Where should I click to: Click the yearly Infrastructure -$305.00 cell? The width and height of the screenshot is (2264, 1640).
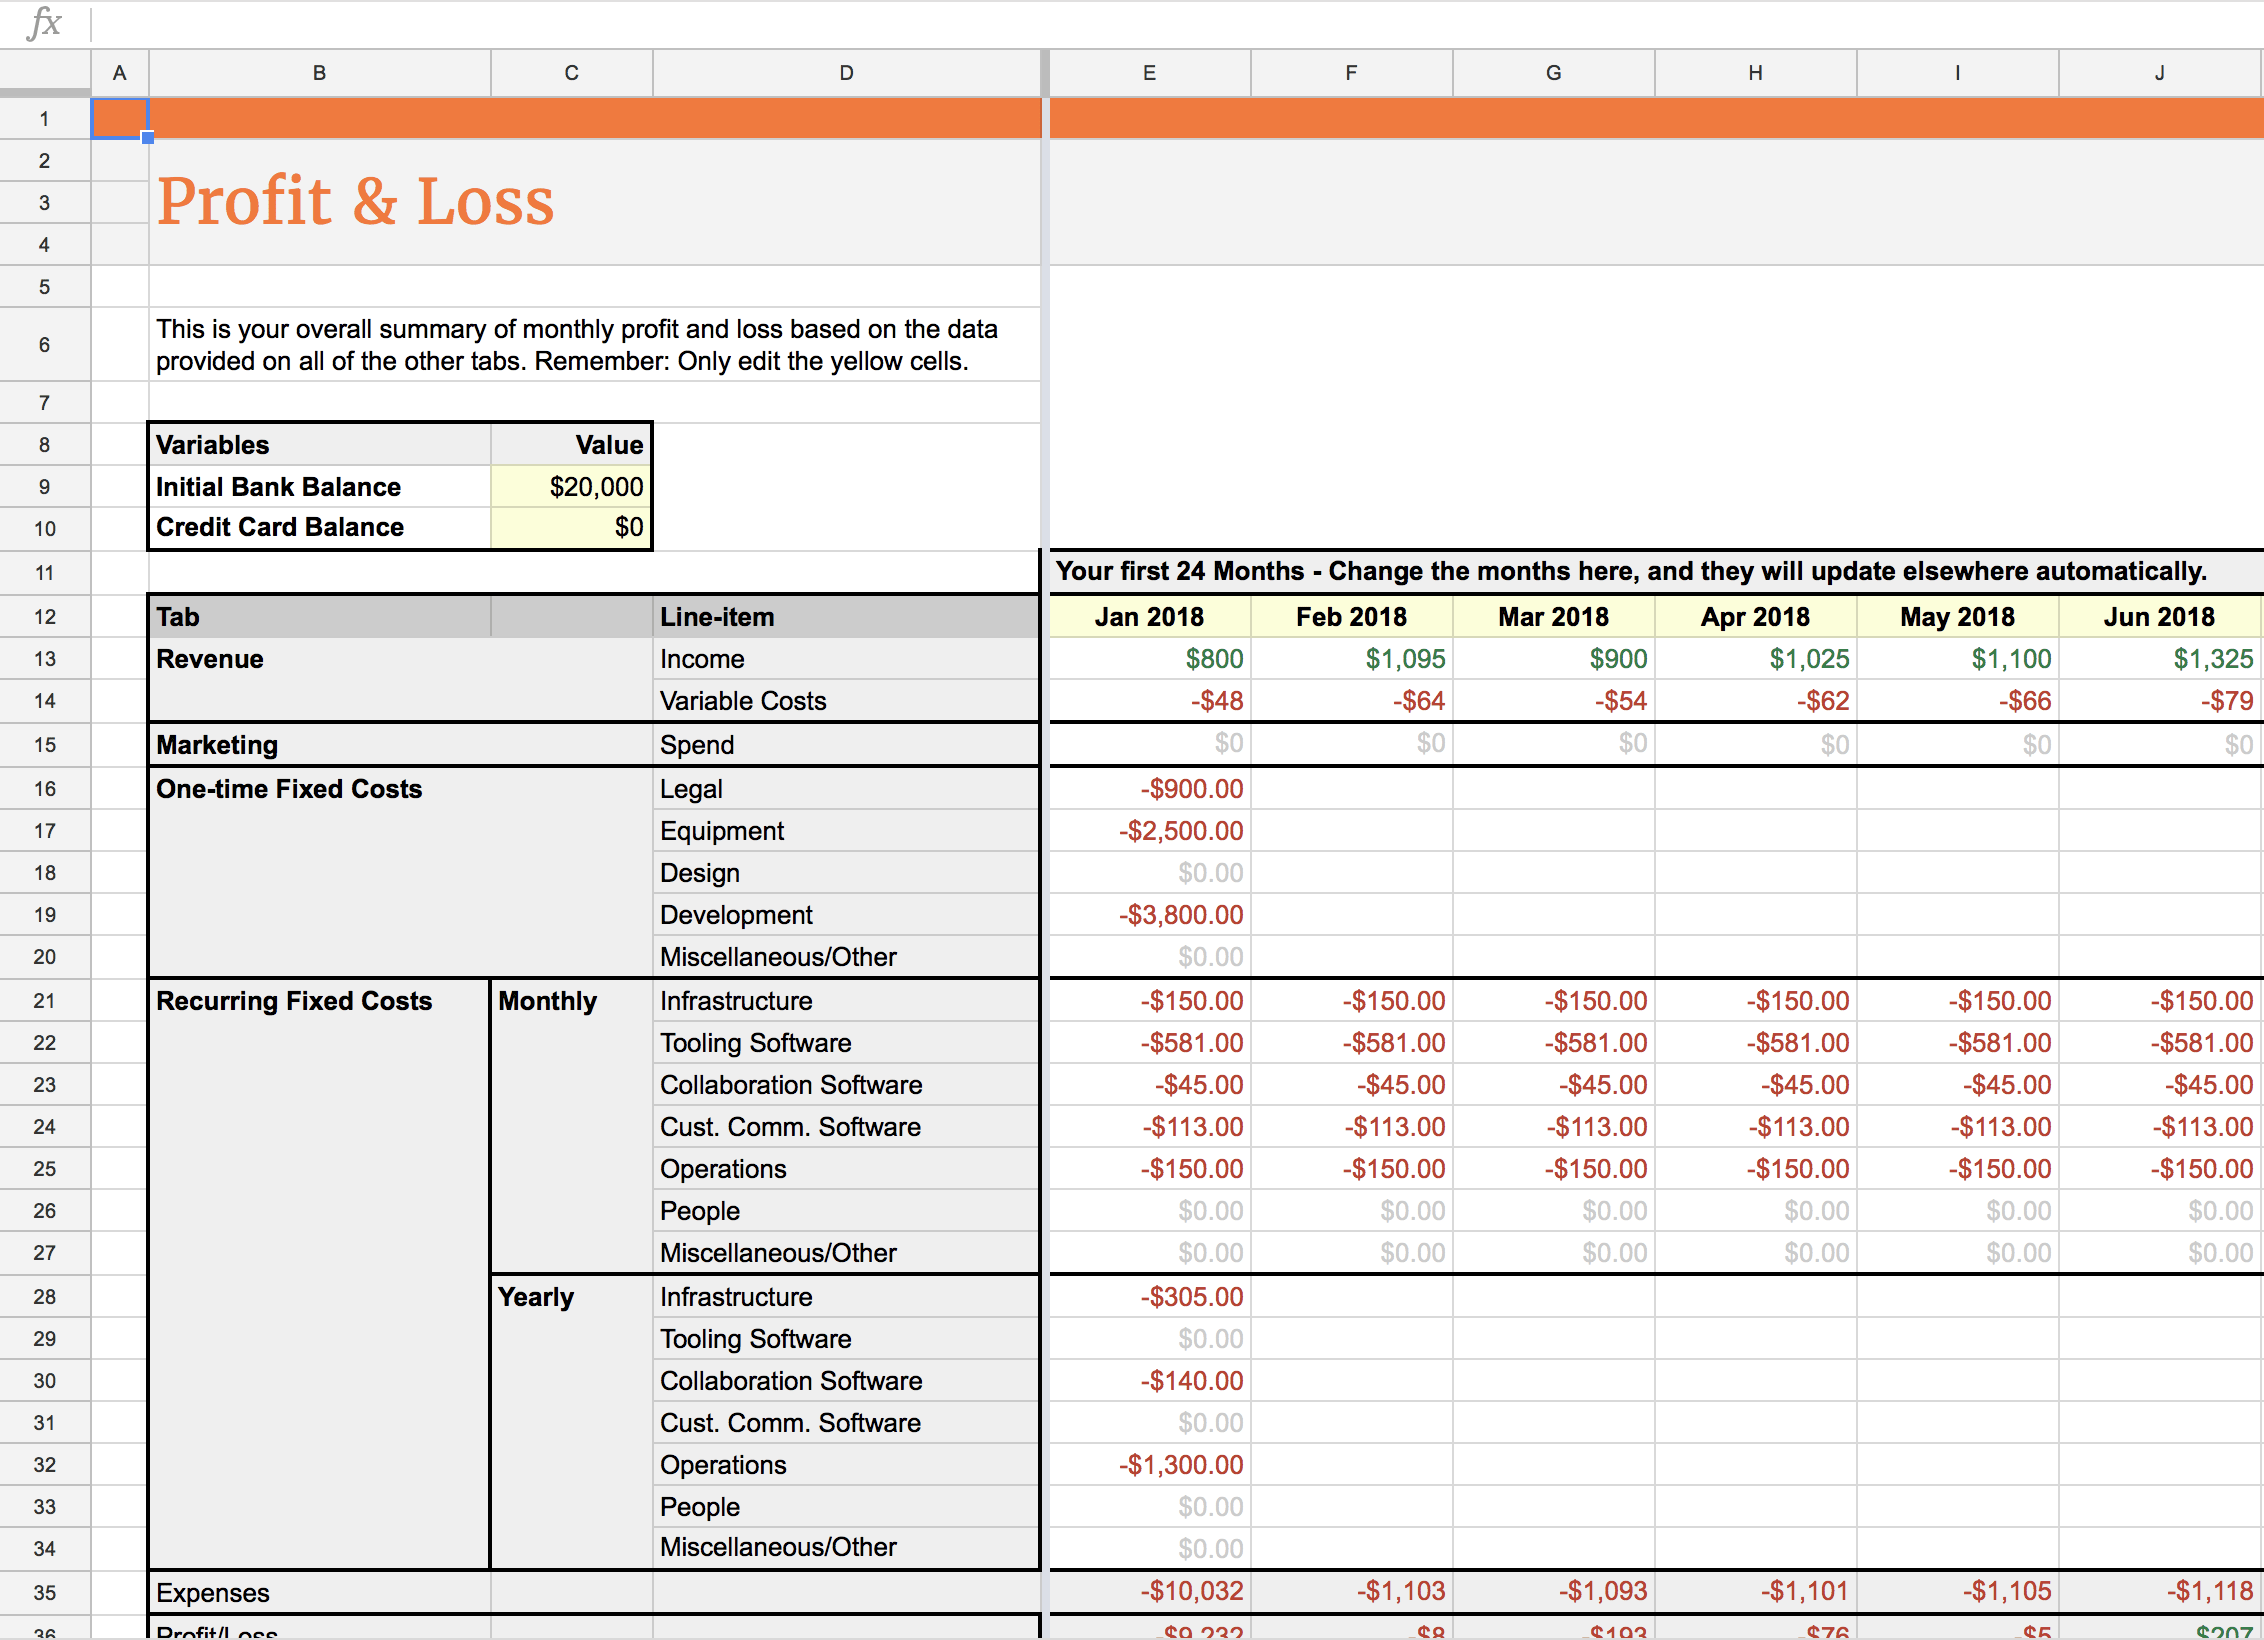pyautogui.click(x=1150, y=1297)
